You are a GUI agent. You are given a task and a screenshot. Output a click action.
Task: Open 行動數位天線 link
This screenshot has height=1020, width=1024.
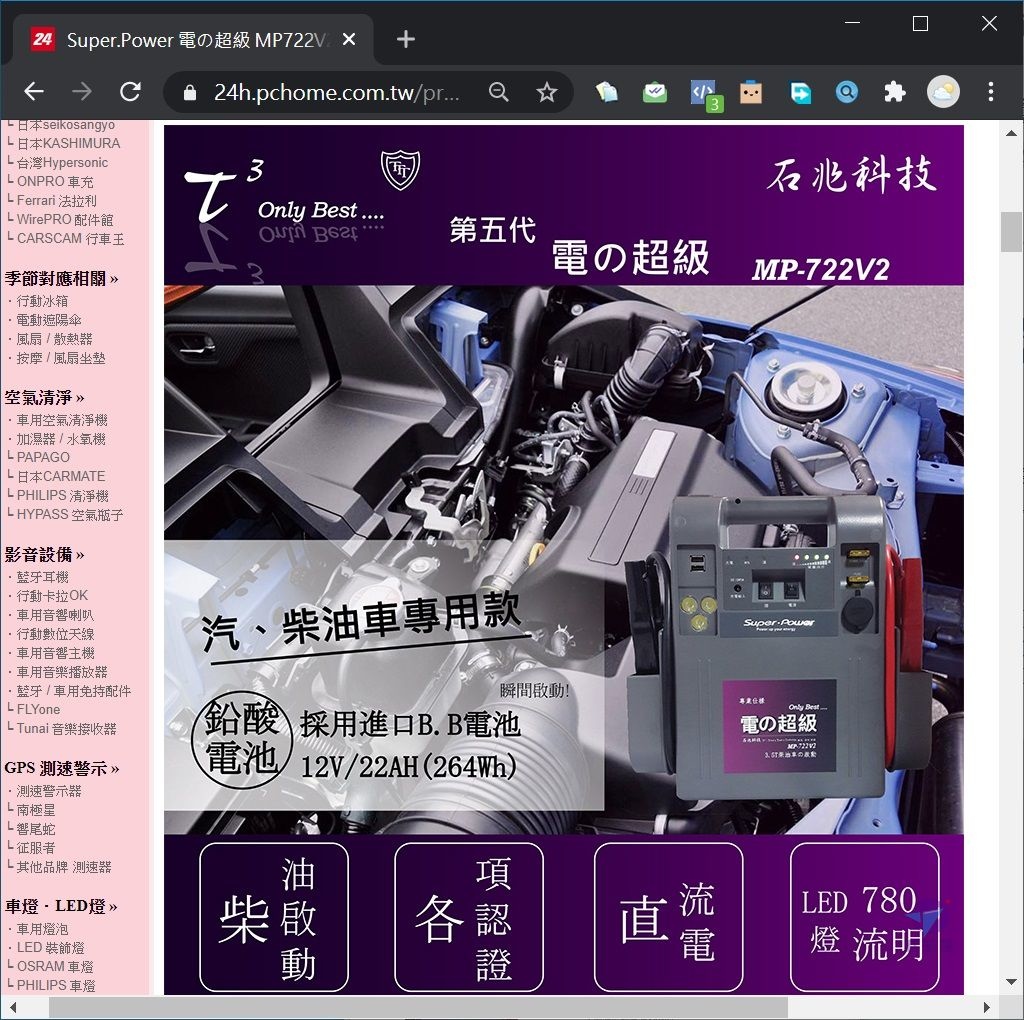pos(56,634)
